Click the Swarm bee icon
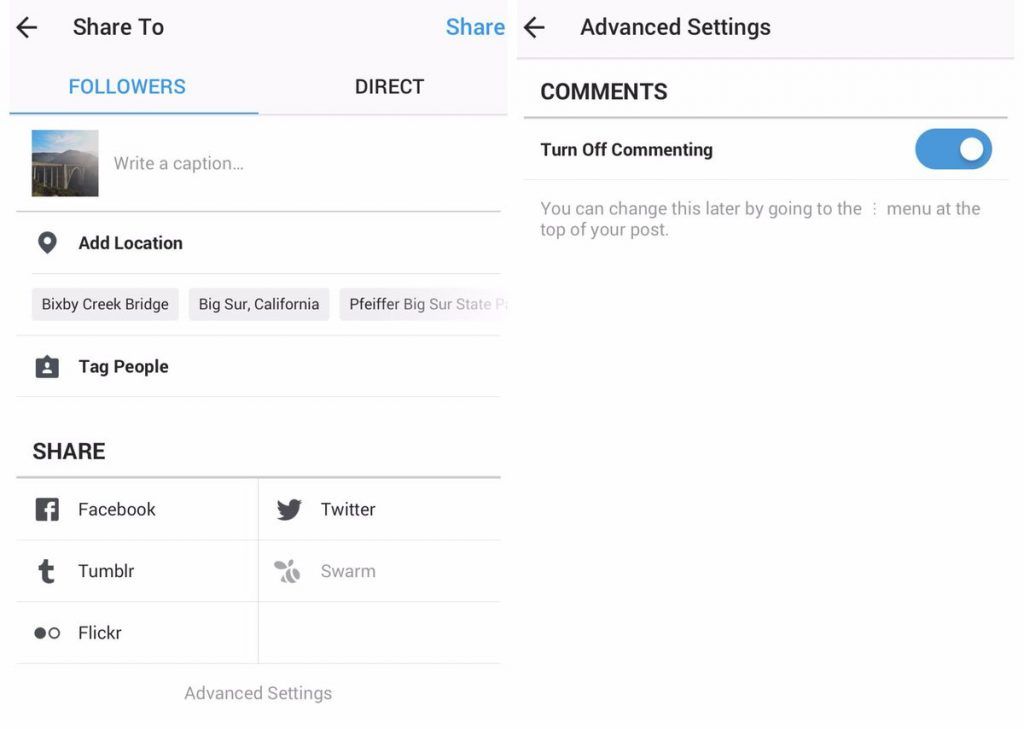 pos(288,572)
